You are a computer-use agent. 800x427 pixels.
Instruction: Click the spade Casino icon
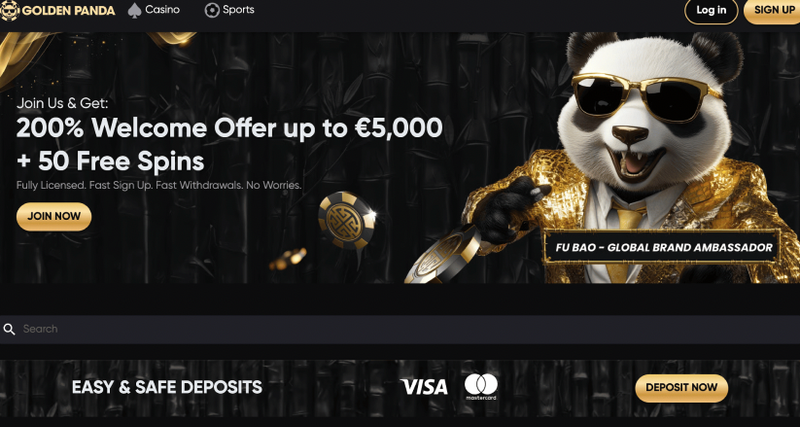point(134,10)
